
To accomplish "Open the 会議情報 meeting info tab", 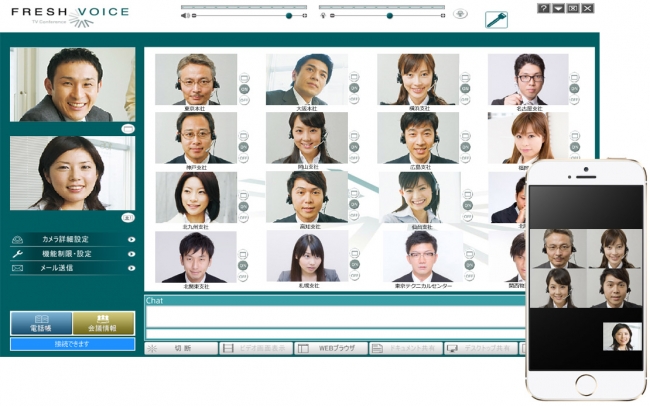I will pyautogui.click(x=103, y=323).
